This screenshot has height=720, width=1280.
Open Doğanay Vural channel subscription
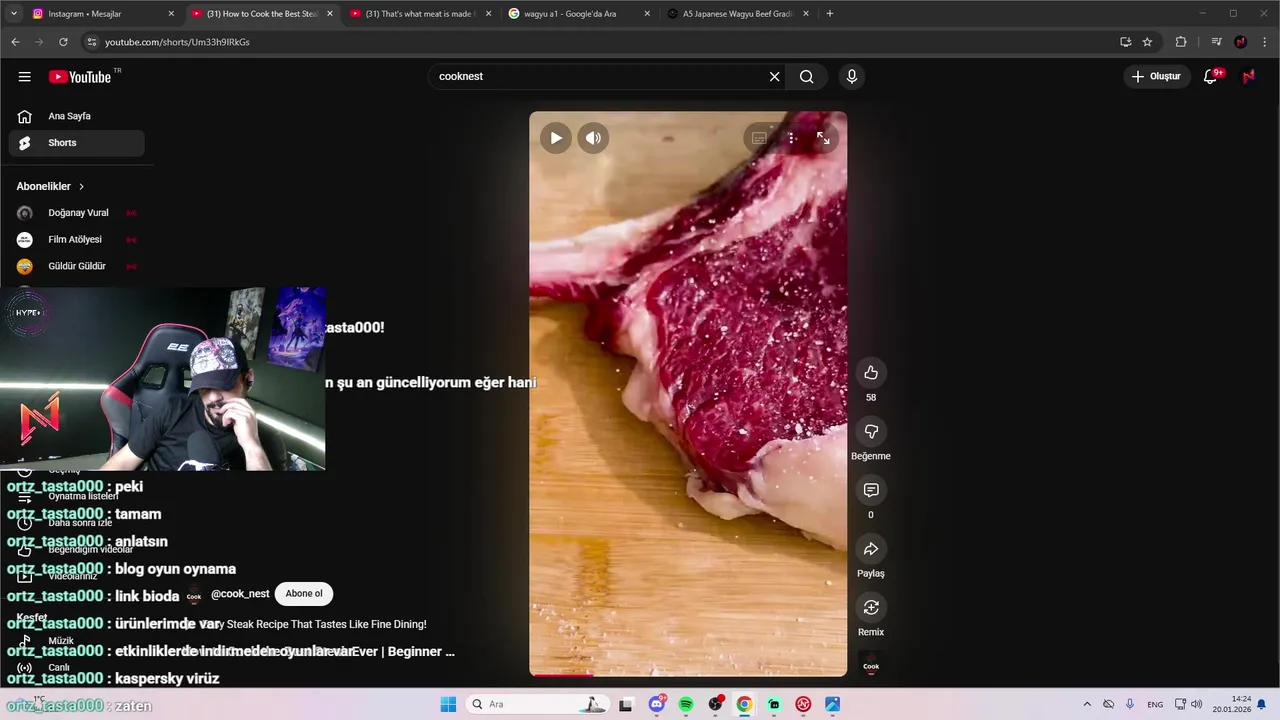[x=76, y=213]
